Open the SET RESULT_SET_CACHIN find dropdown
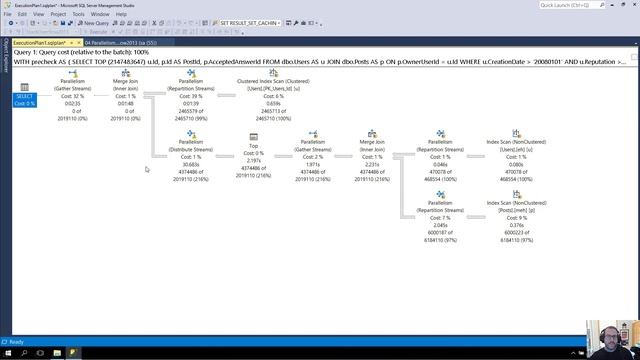Viewport: 640px width, 360px height. pyautogui.click(x=279, y=23)
